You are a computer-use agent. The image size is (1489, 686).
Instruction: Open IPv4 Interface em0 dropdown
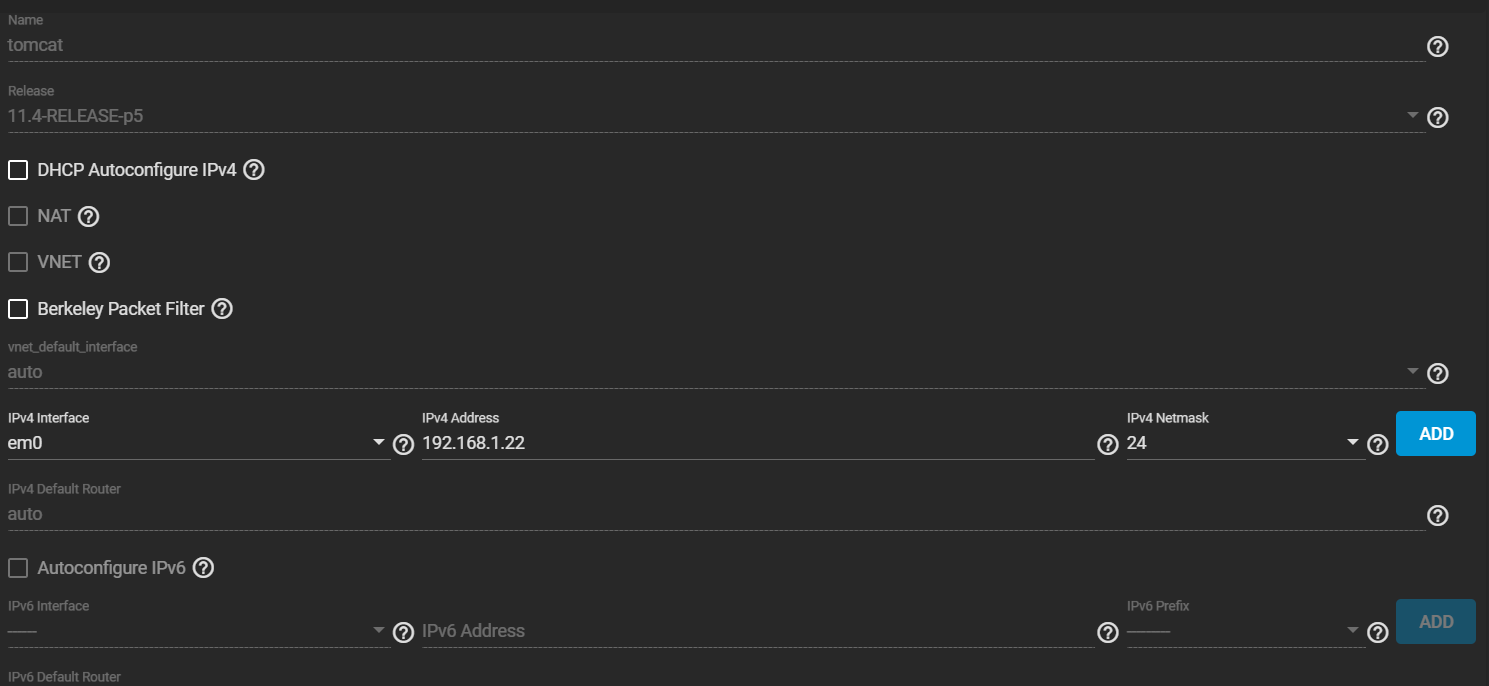pos(197,443)
